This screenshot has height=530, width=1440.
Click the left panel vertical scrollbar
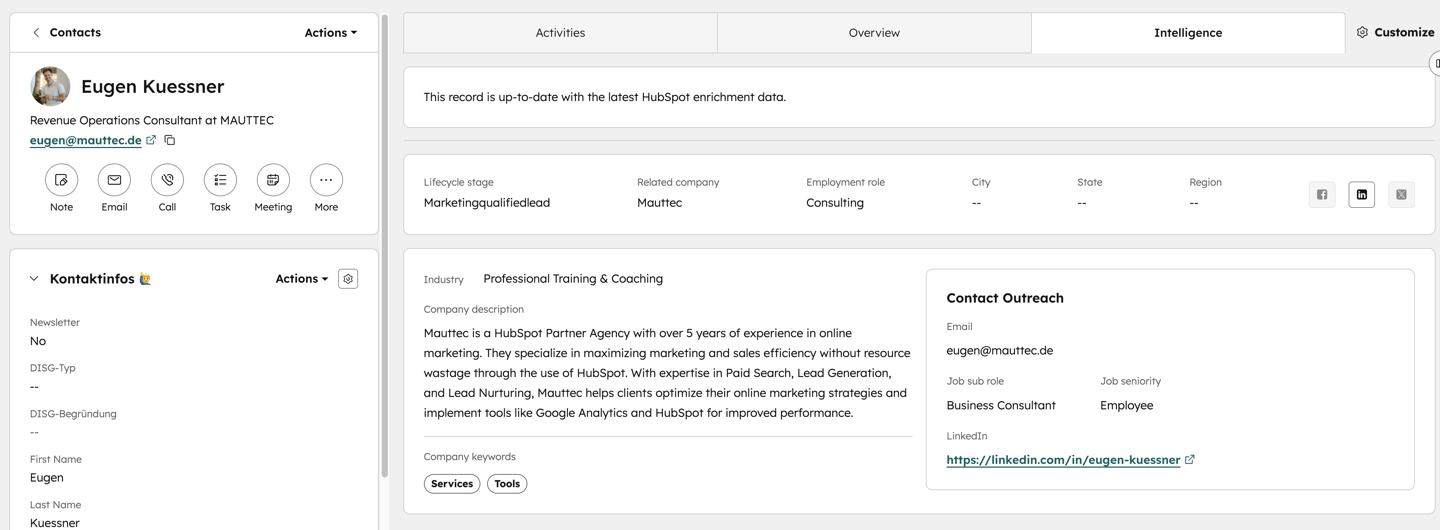tap(384, 245)
